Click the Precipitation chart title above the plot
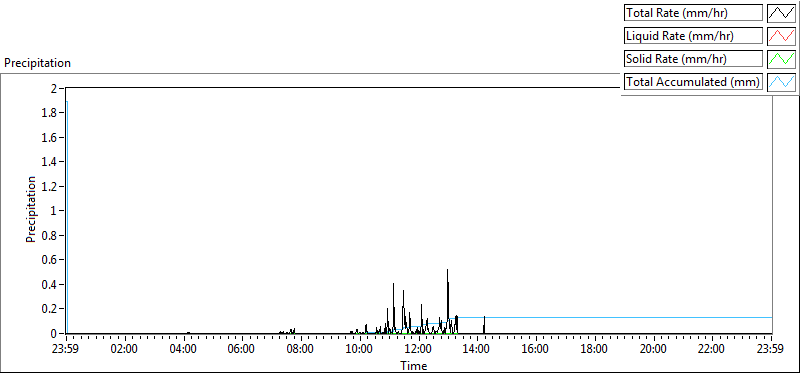The height and width of the screenshot is (373, 800). [x=37, y=63]
